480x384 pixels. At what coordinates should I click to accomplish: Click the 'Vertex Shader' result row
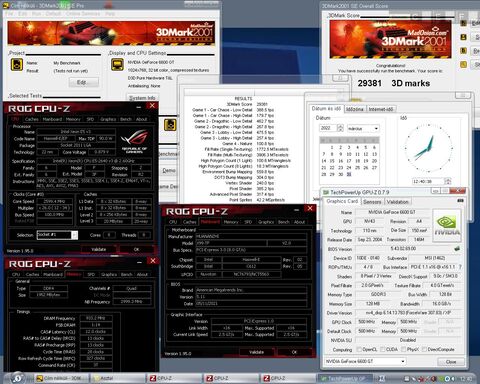pyautogui.click(x=248, y=183)
